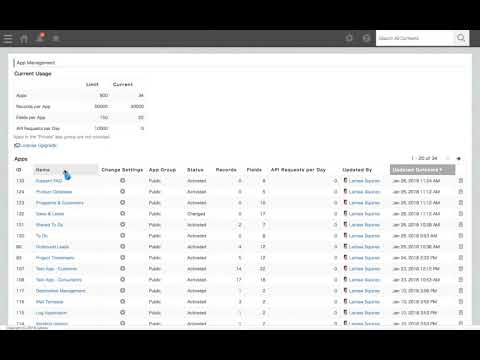Delete app 133 with trash icon
The image size is (480, 360).
point(461,180)
